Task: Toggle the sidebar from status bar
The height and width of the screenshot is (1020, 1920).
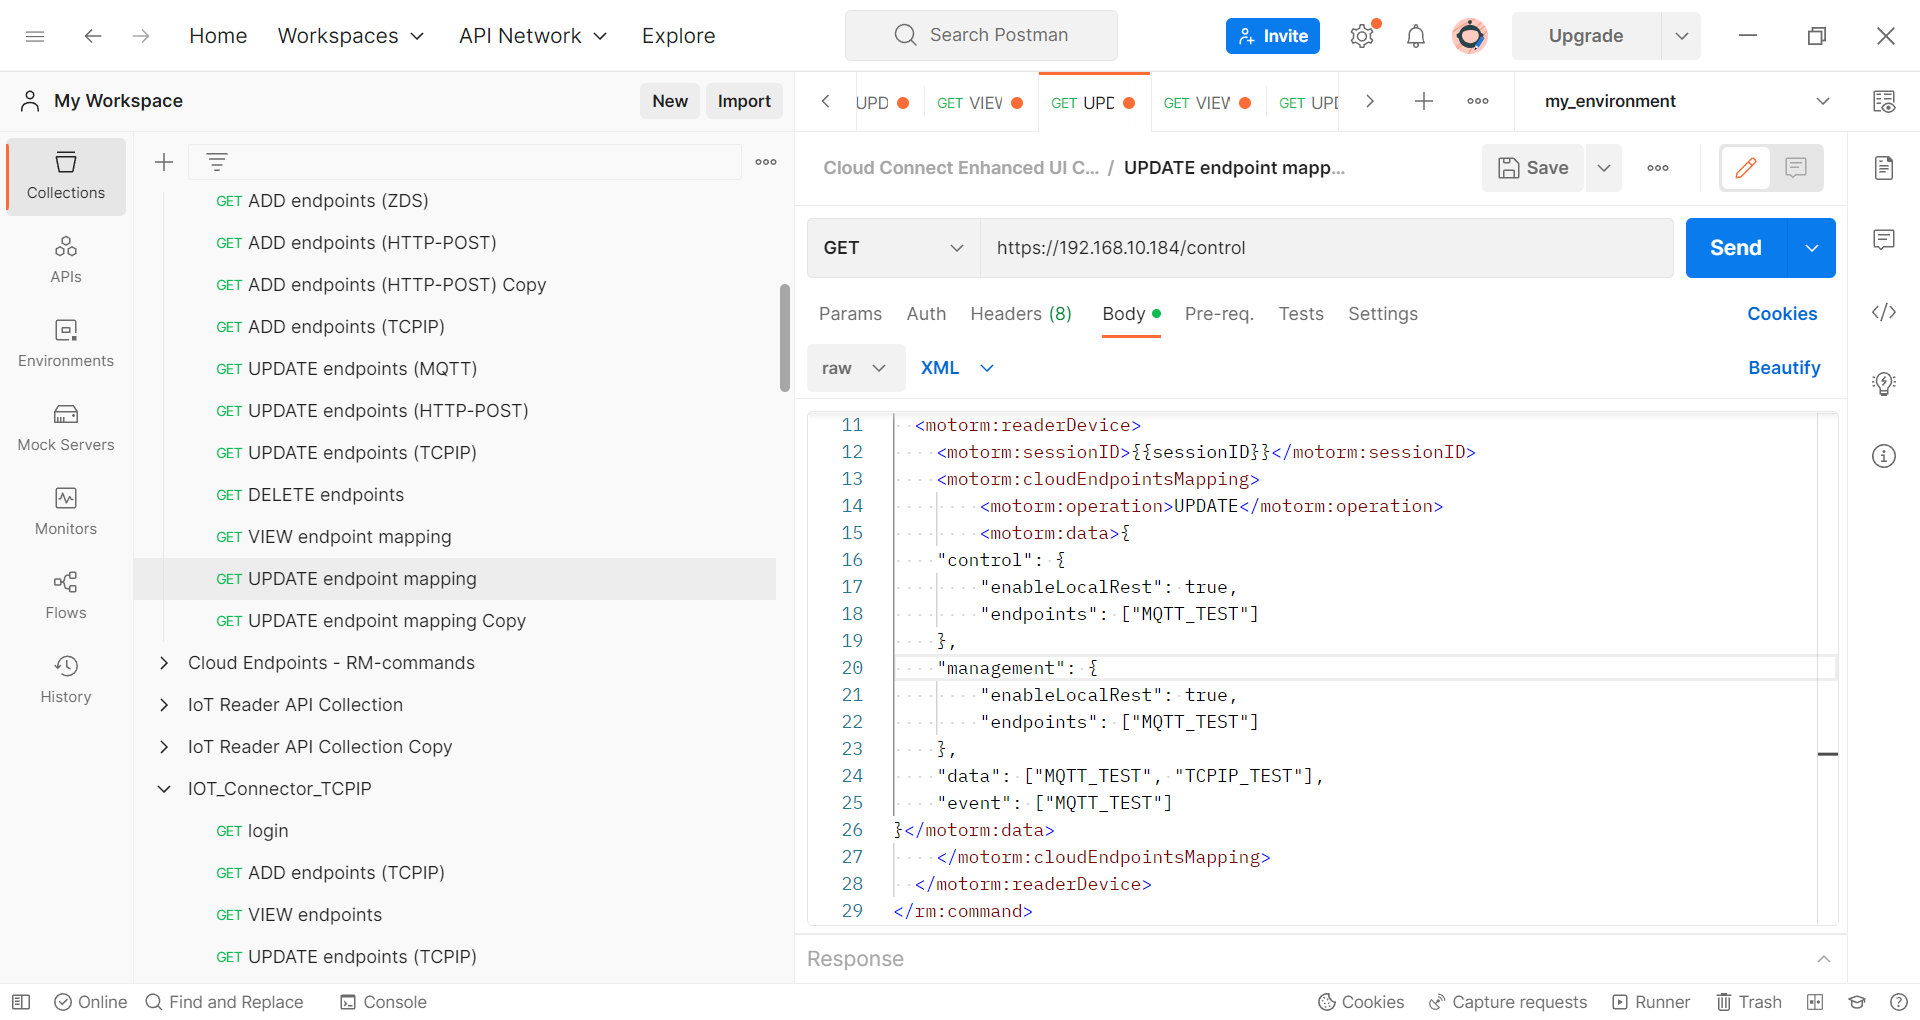Action: pos(21,1002)
